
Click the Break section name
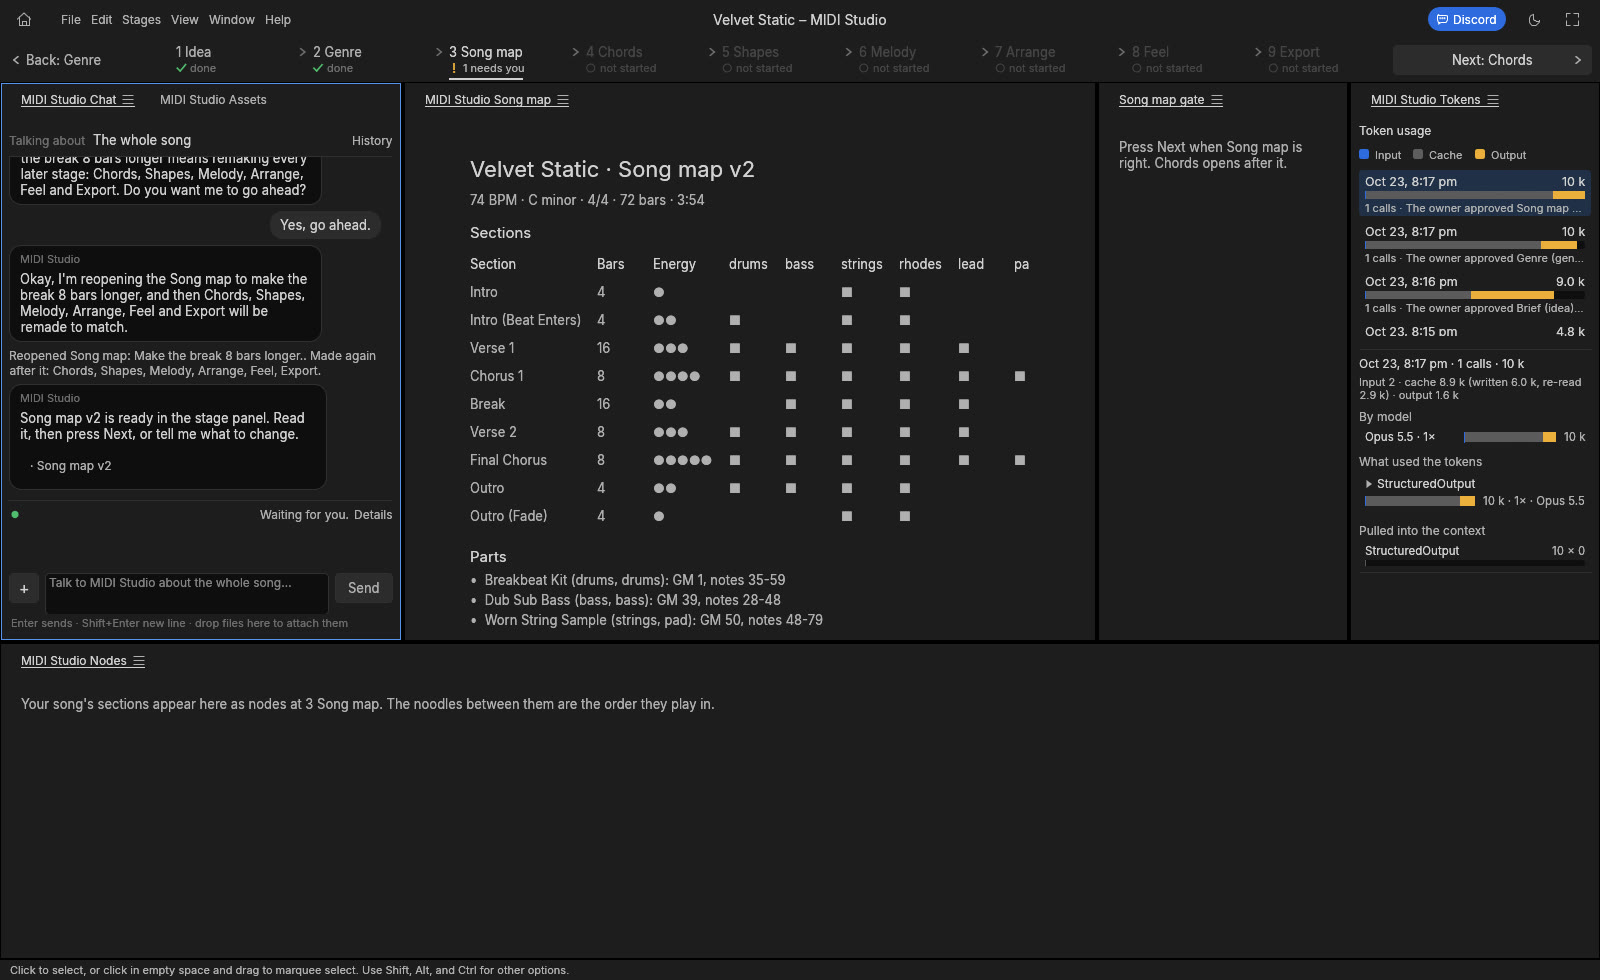click(x=487, y=404)
